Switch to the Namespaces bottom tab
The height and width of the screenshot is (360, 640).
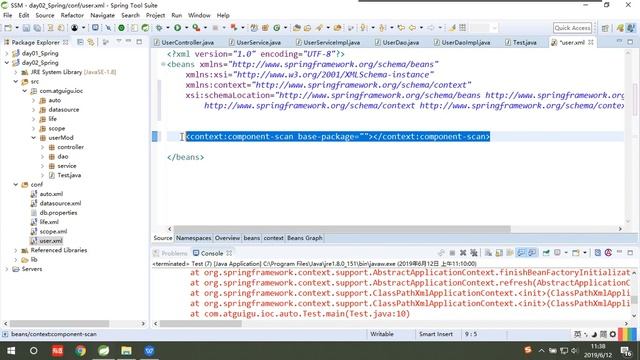193,238
